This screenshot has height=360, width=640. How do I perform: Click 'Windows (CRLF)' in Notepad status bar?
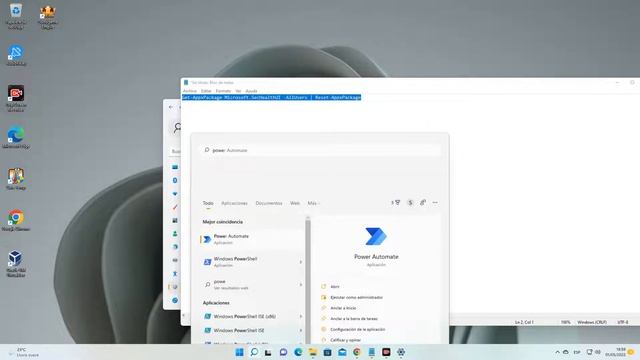pos(592,322)
